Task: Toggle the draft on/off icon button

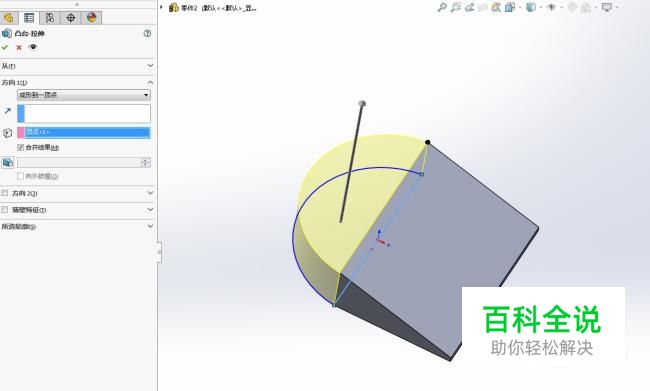Action: pos(7,163)
